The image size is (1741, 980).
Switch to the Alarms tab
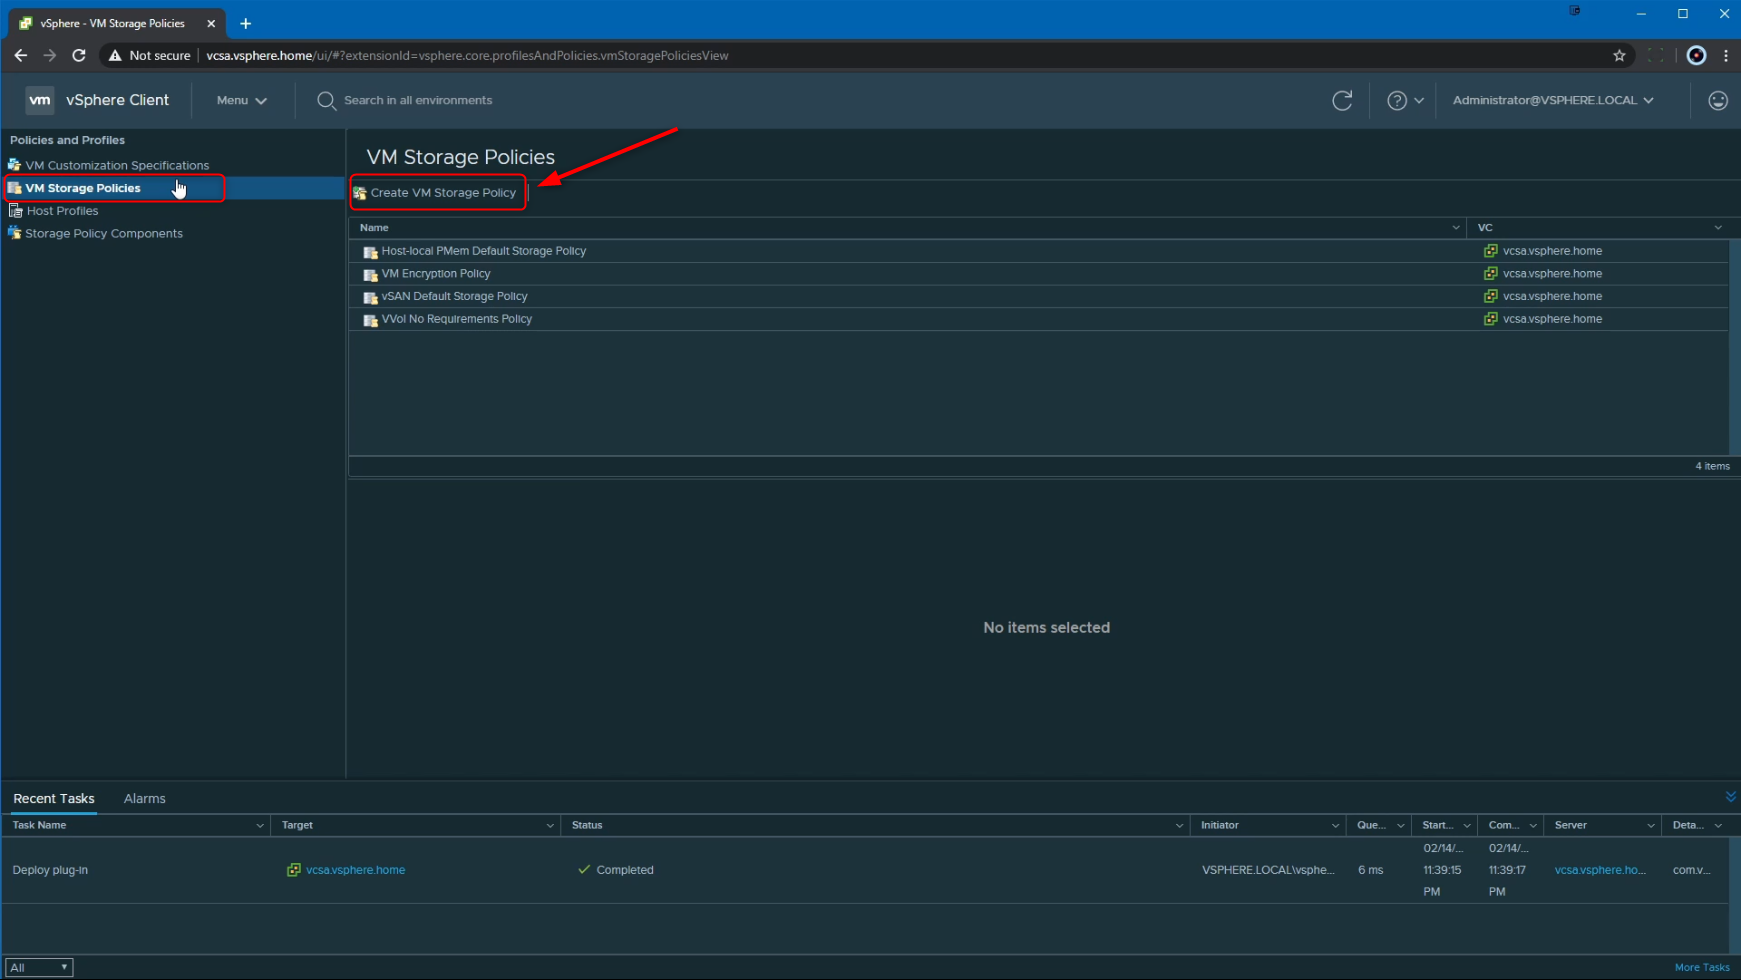point(145,798)
